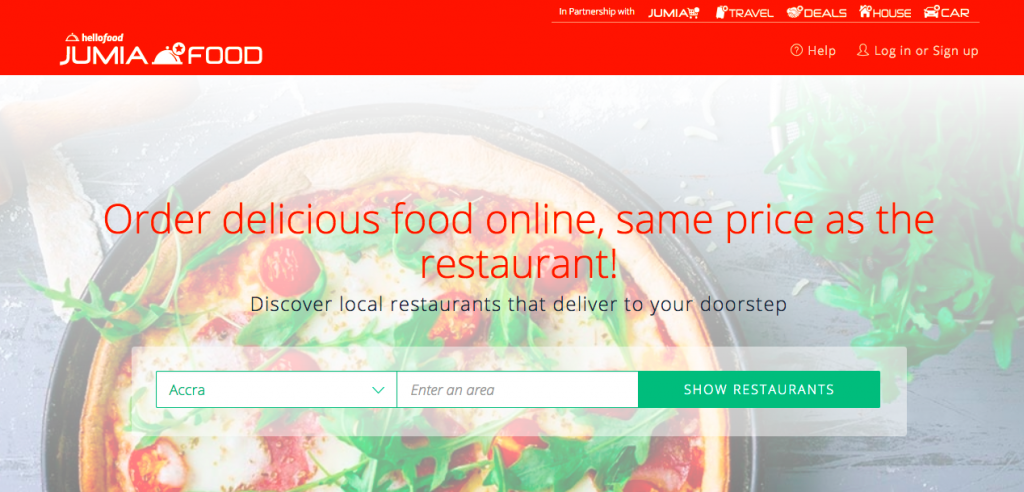
Task: Open the Help link
Action: click(813, 50)
